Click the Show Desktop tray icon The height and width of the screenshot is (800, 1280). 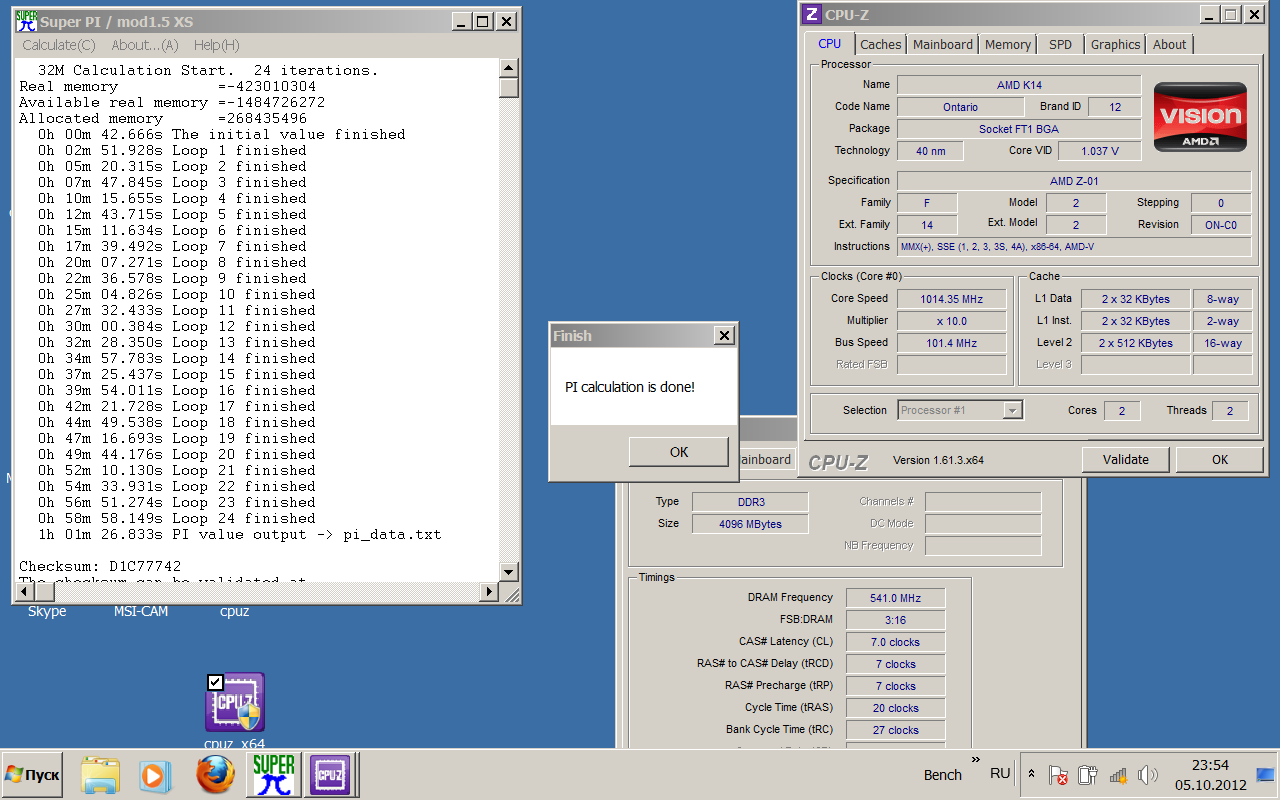[1265, 775]
